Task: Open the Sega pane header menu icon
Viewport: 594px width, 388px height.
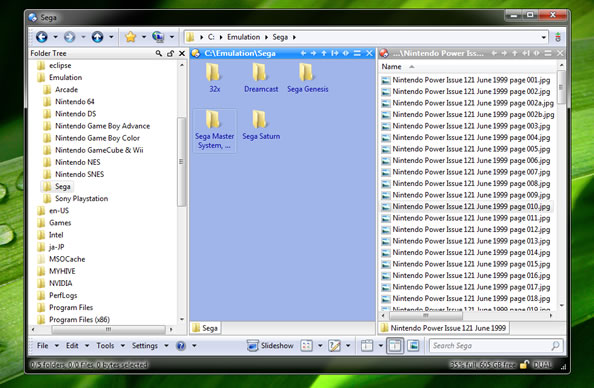Action: point(357,53)
